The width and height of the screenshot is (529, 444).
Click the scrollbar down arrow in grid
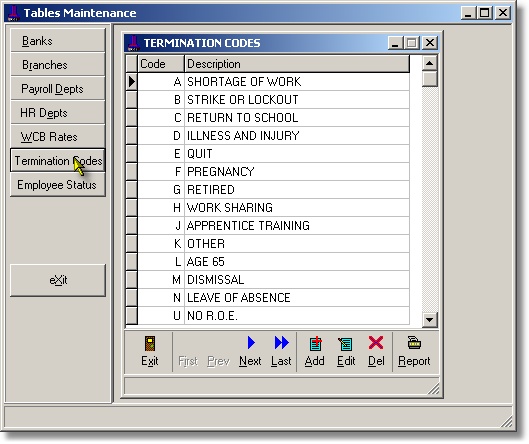pyautogui.click(x=430, y=319)
